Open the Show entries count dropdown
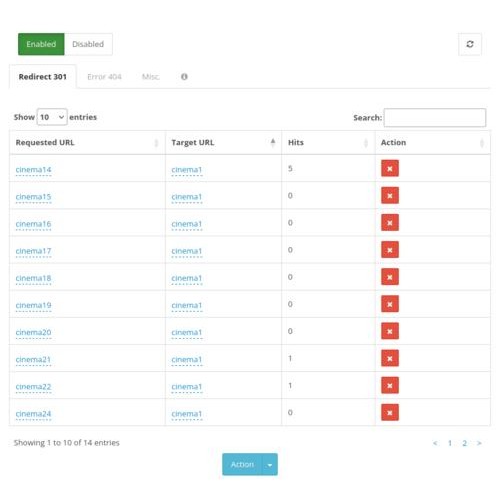Viewport: 500px width, 500px height. pos(52,117)
